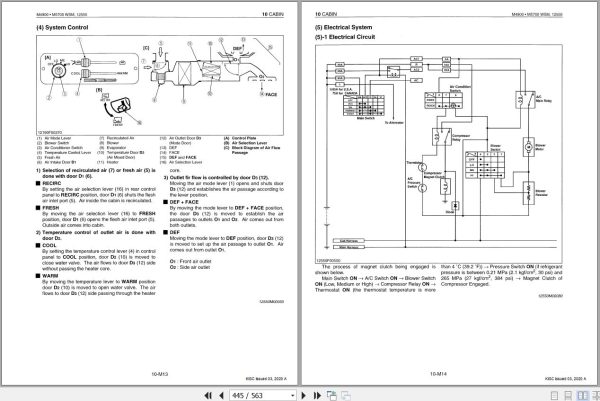This screenshot has height=401, width=600.
Task: Click the Blower Motor label in the circuit
Action: 540,147
